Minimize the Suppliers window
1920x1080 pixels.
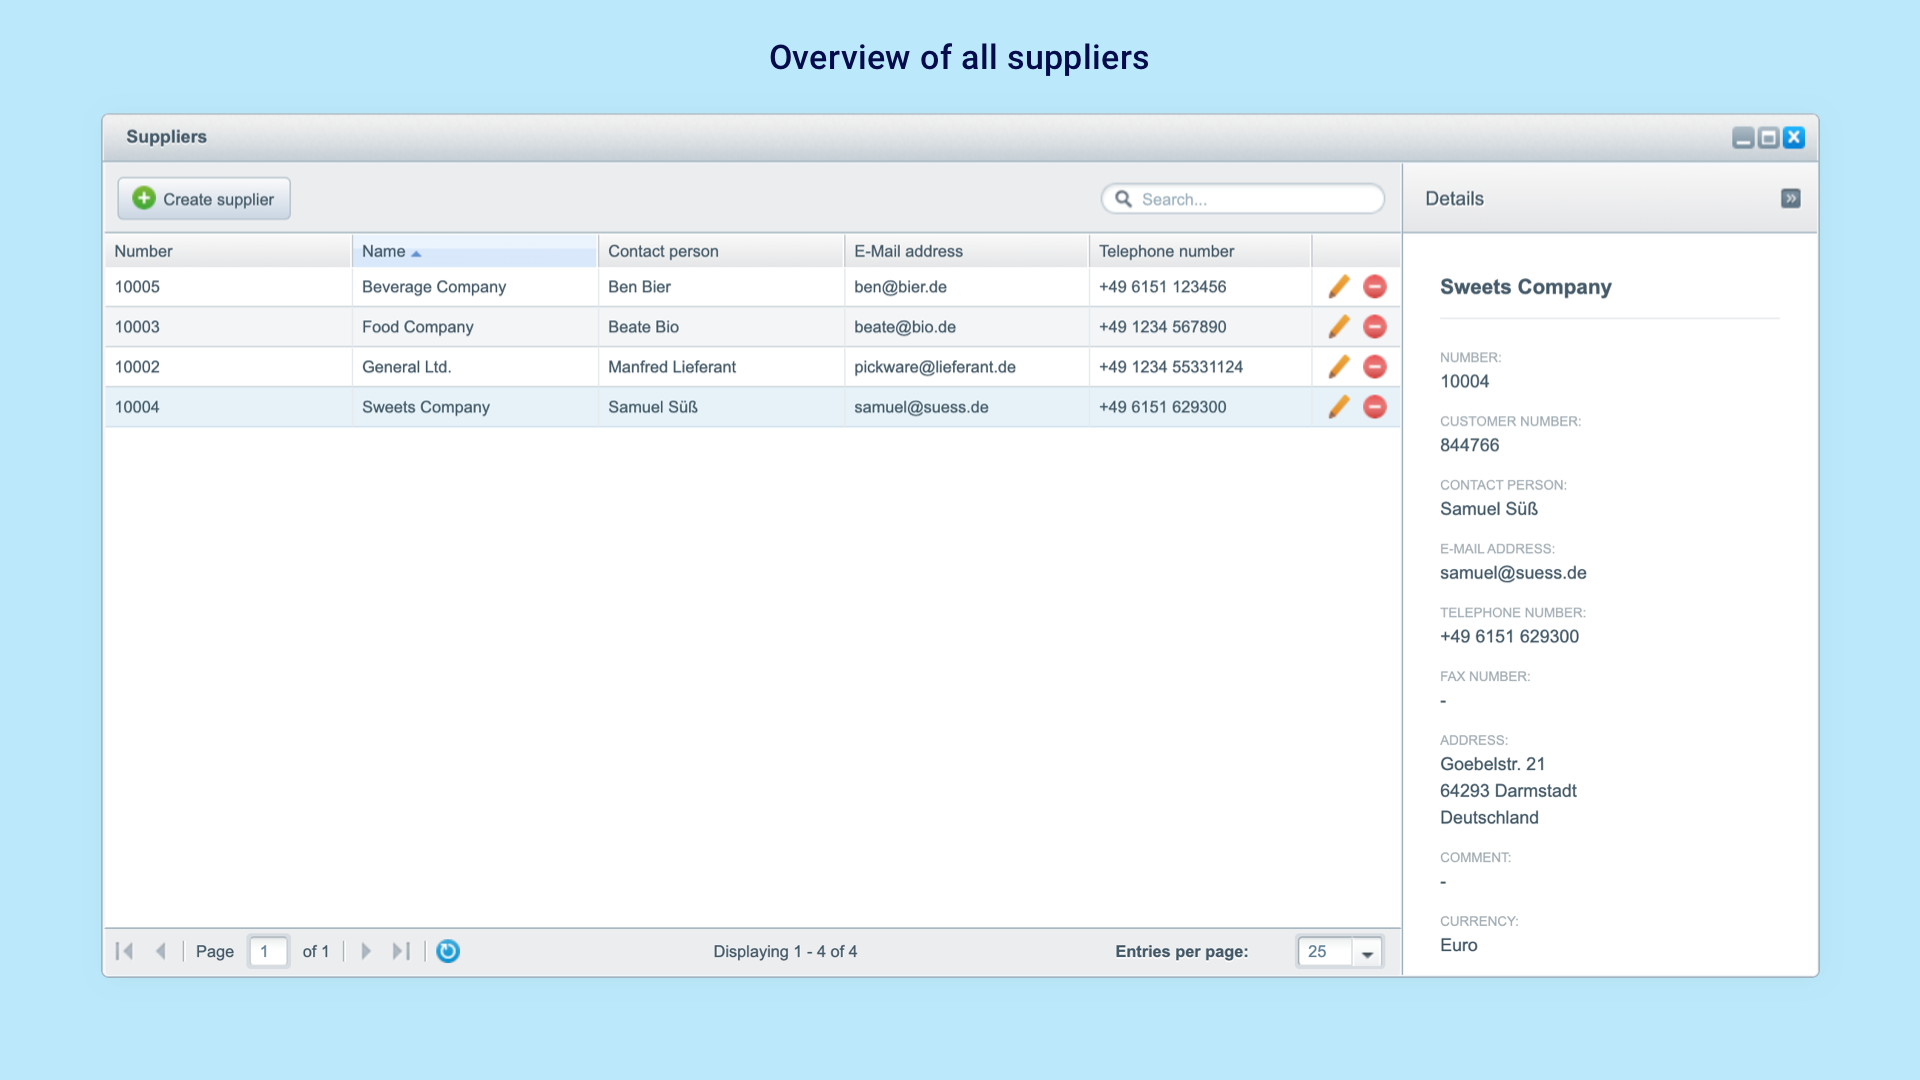pos(1743,138)
